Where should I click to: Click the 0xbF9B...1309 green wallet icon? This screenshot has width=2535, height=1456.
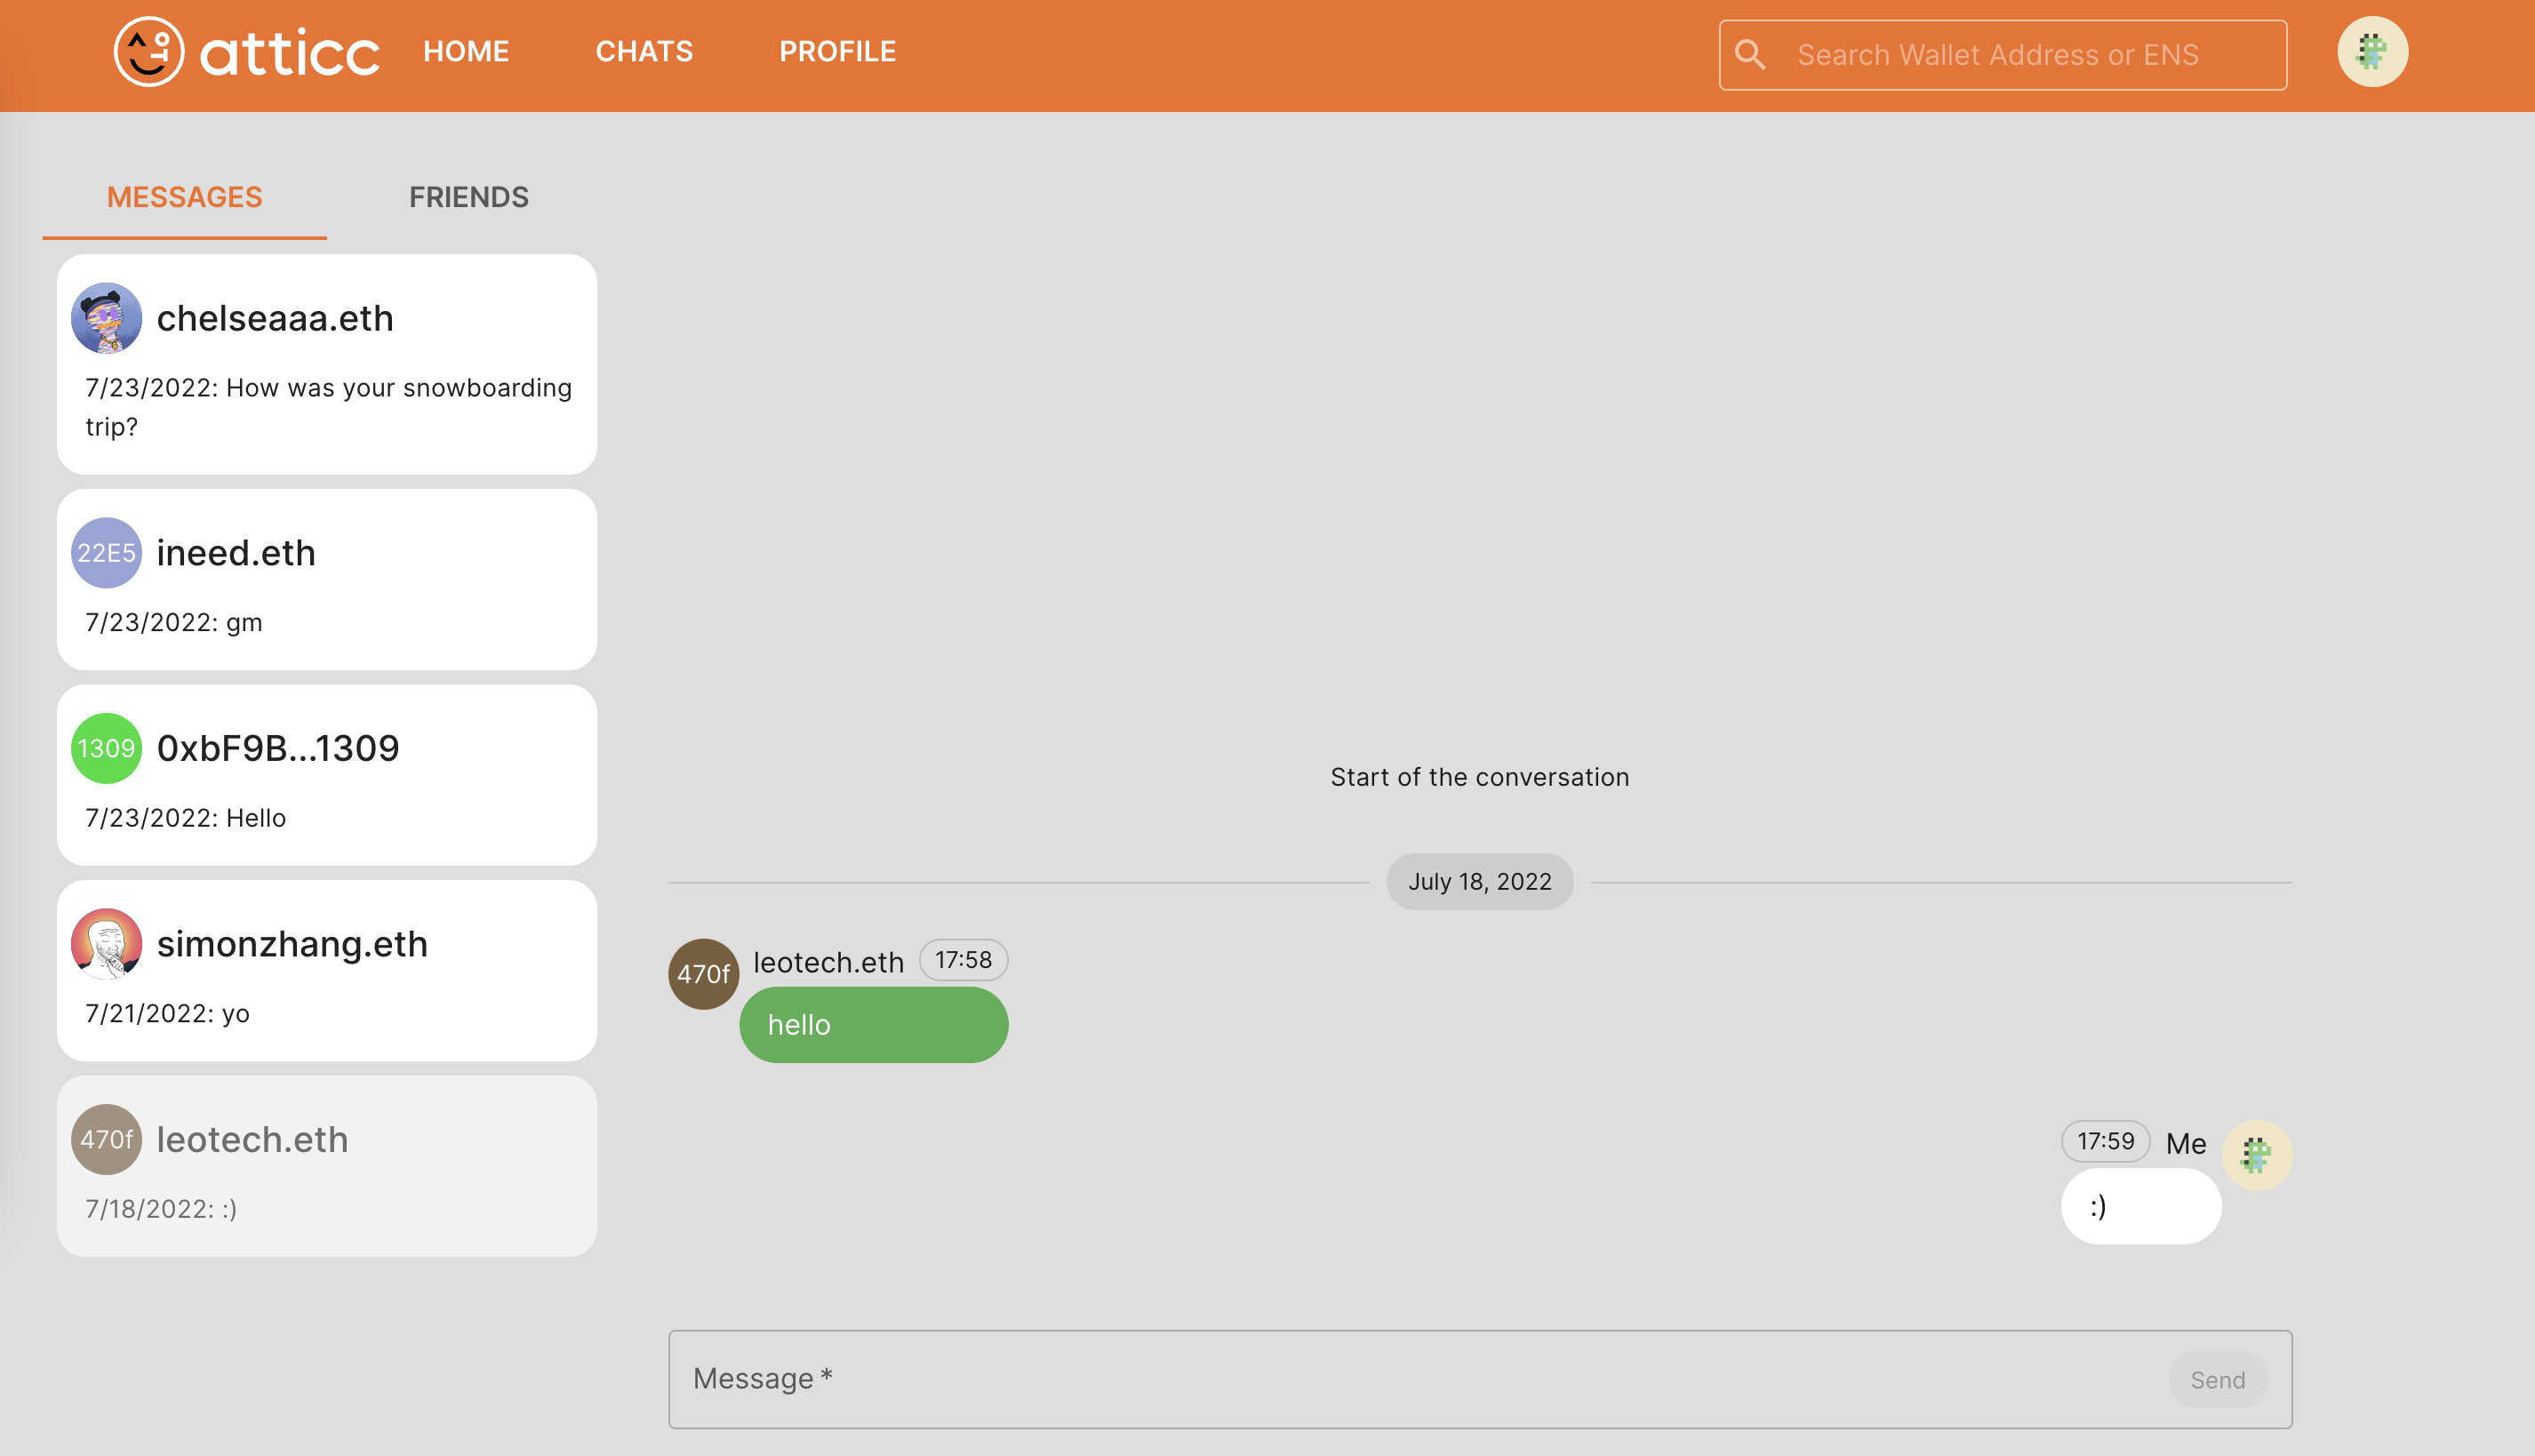click(x=106, y=749)
